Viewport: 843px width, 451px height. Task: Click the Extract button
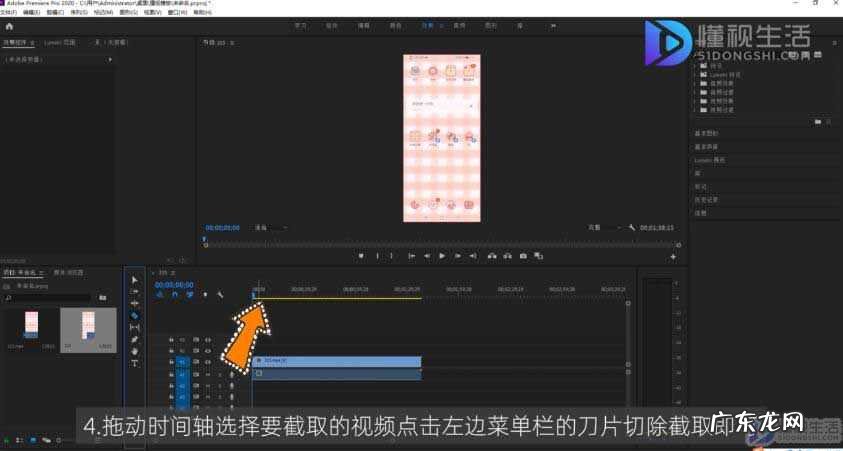pos(508,256)
